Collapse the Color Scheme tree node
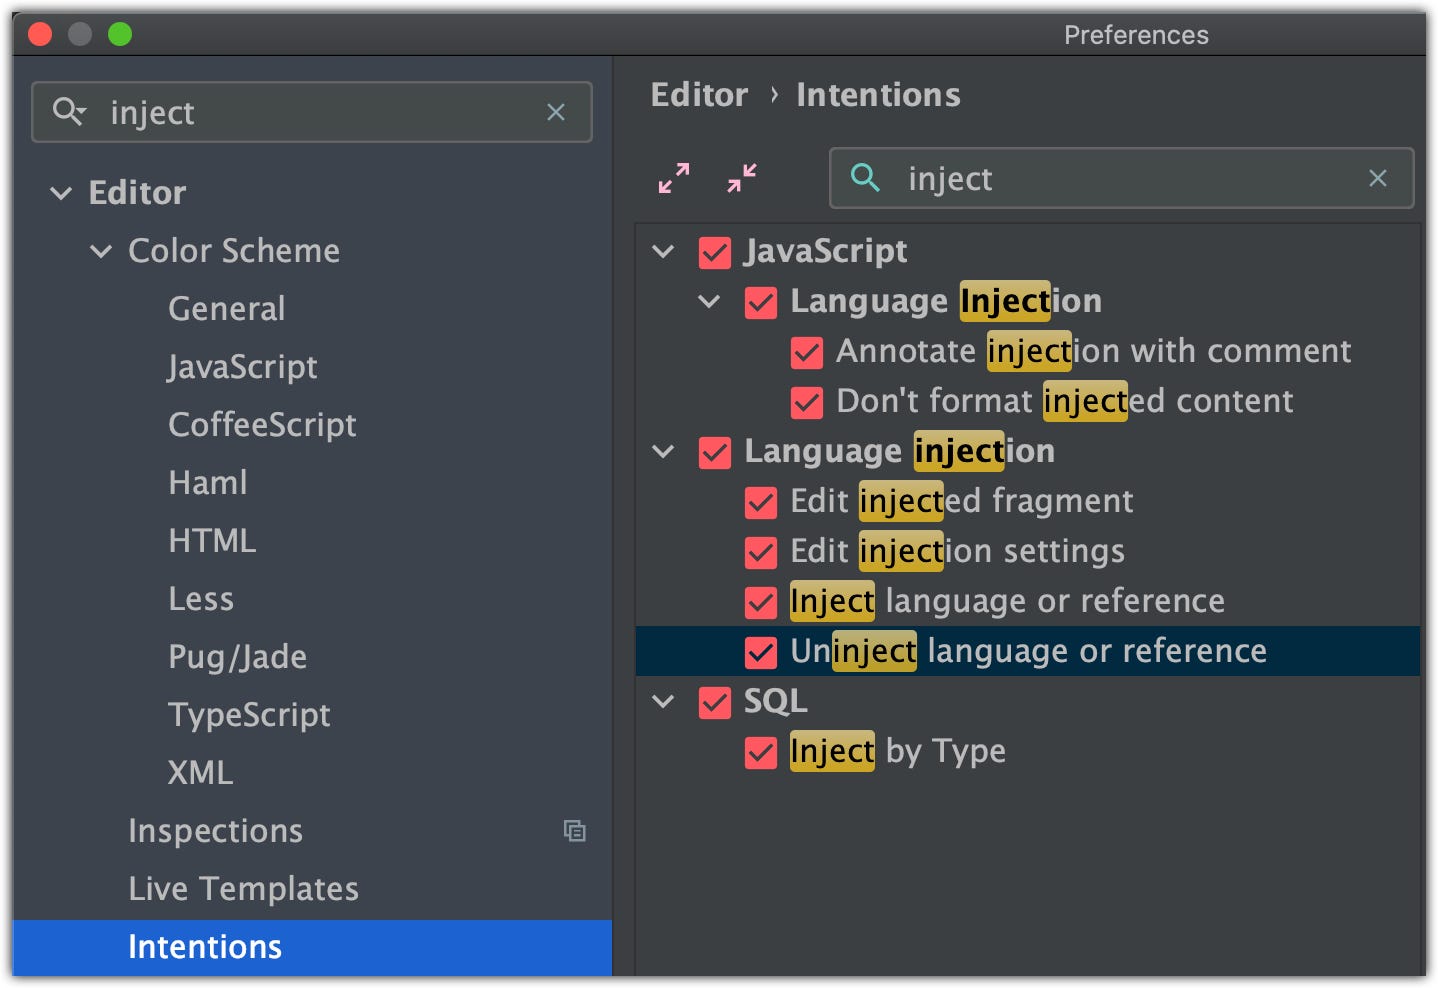 101,251
